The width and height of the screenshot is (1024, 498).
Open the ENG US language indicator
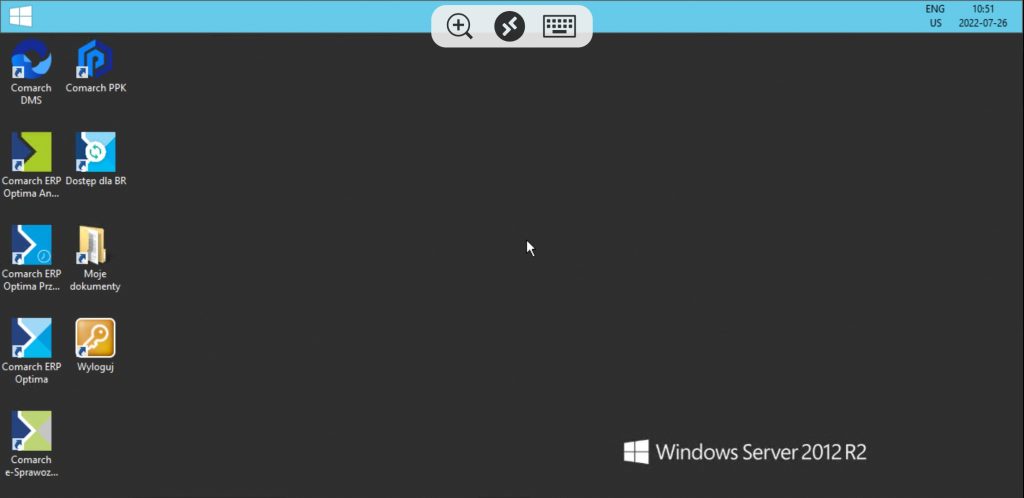tap(935, 16)
